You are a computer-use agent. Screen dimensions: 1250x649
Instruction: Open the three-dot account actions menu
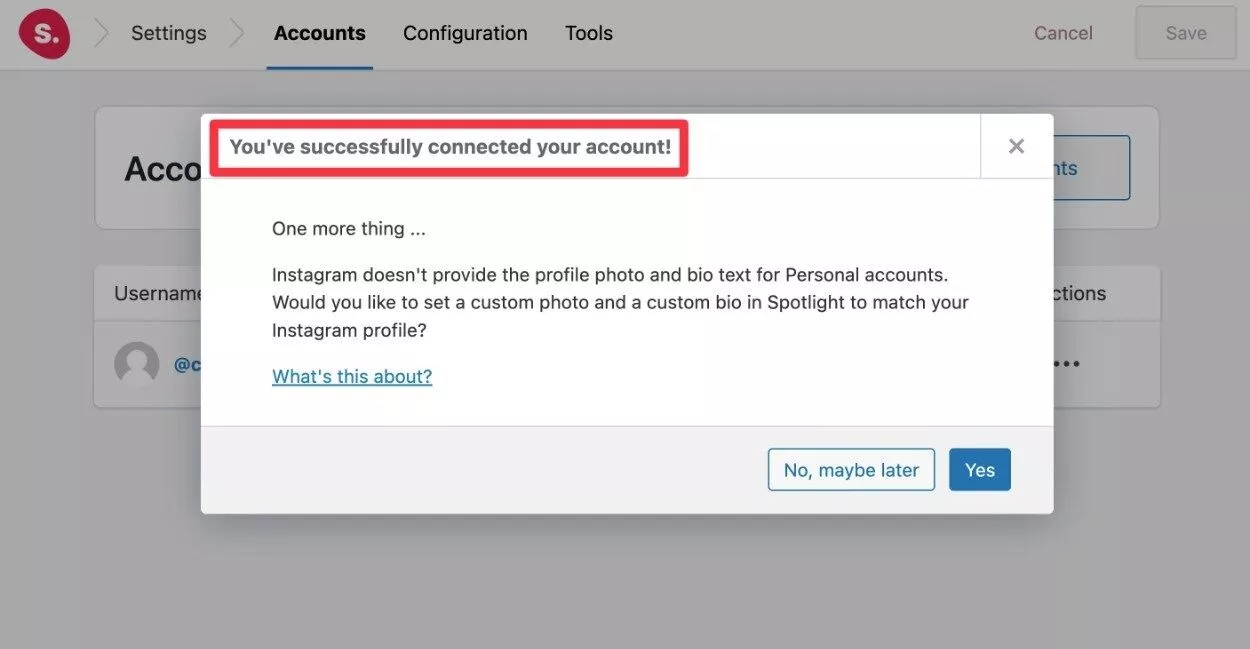[x=1066, y=364]
